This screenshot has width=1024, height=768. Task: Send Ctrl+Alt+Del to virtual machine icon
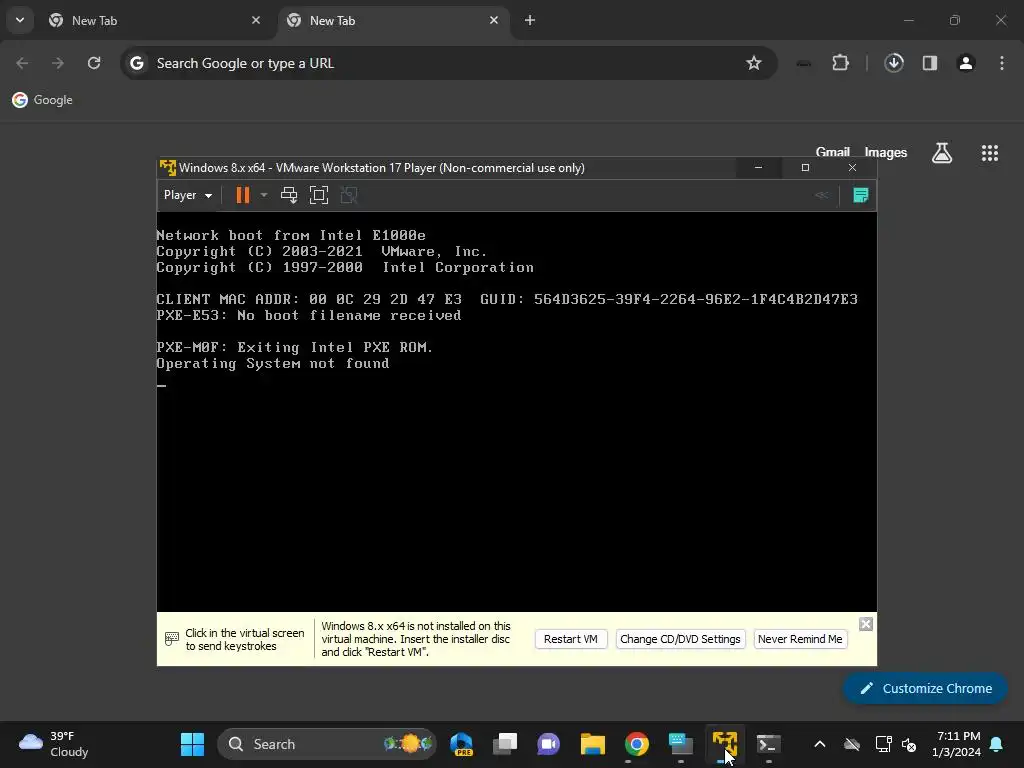tap(289, 195)
